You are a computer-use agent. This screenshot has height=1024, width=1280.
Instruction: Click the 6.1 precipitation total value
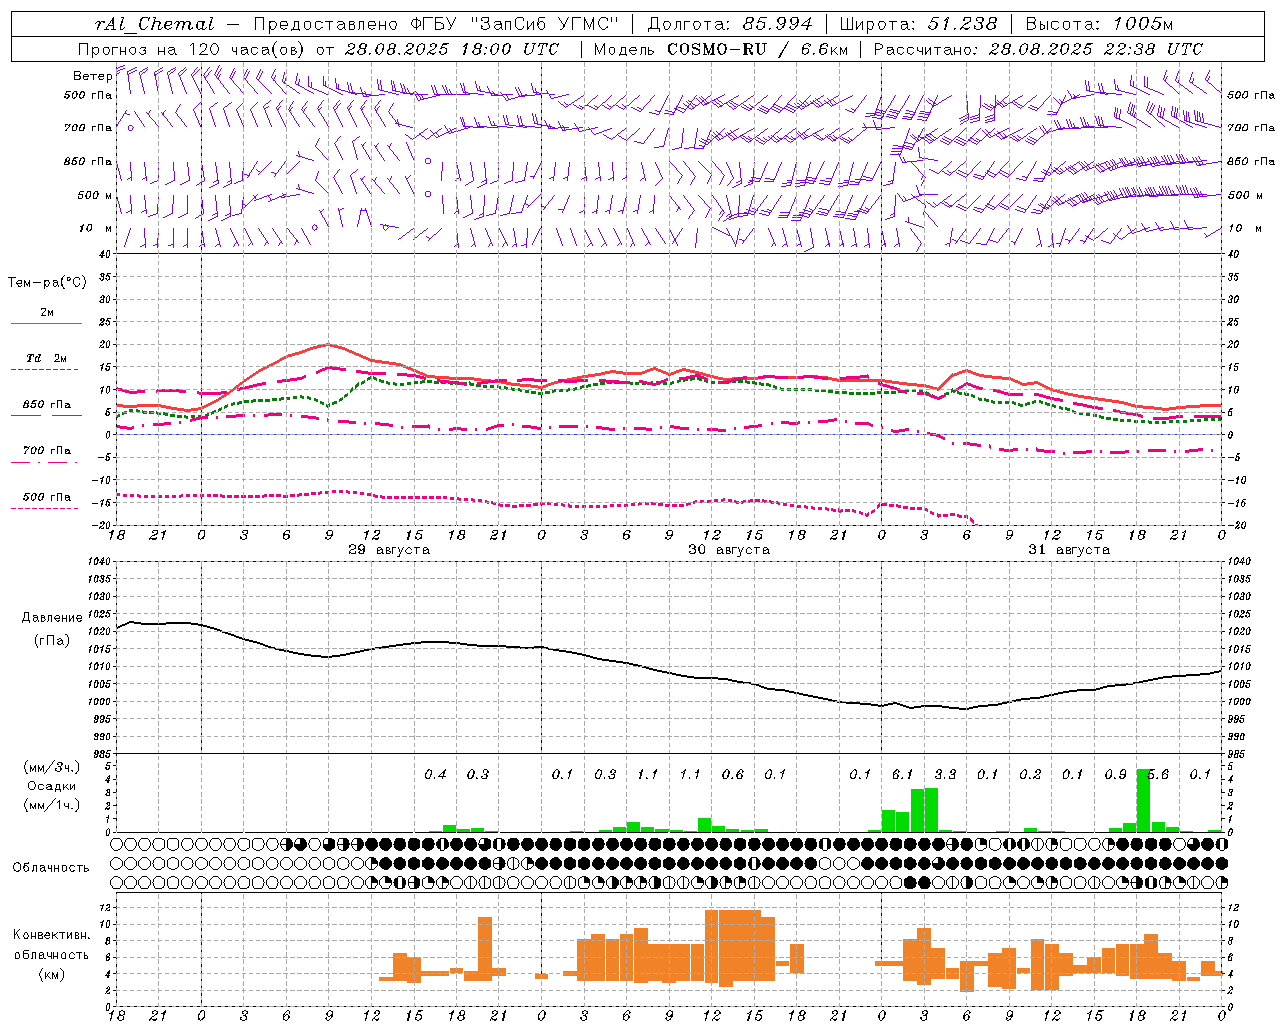[902, 774]
